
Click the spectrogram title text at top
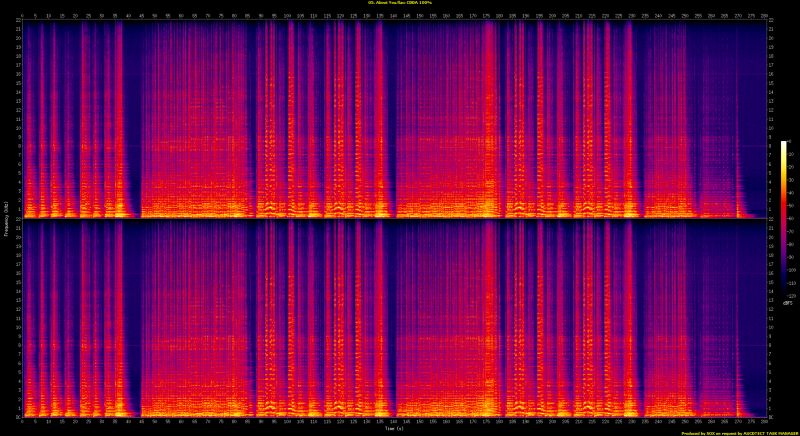[x=400, y=4]
